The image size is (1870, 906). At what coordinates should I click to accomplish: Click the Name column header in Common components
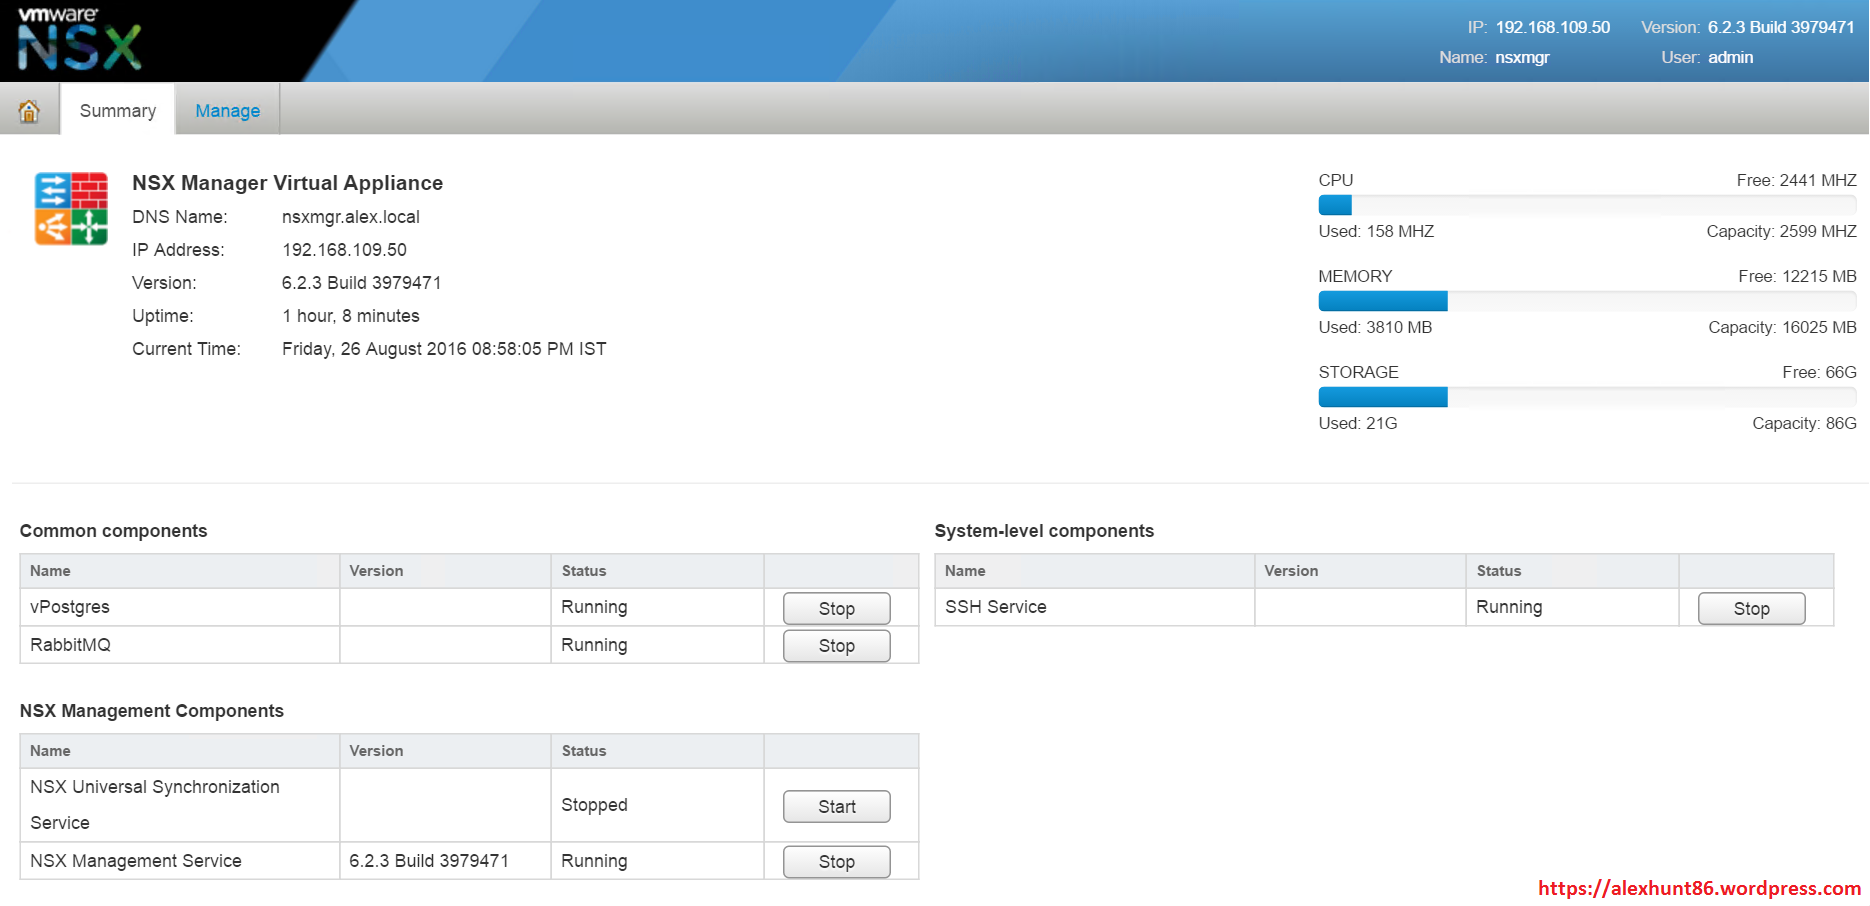pos(50,571)
